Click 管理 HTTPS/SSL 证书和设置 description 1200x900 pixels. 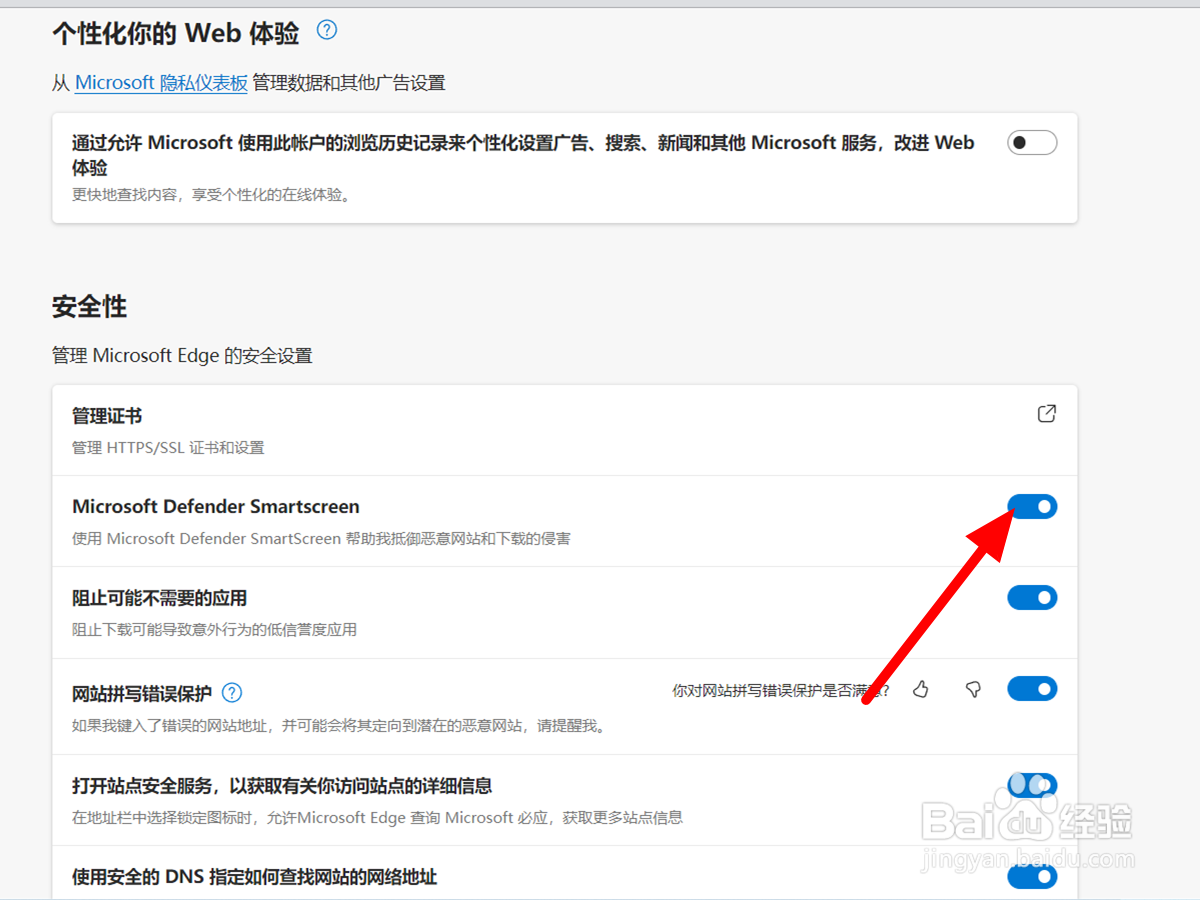(168, 447)
